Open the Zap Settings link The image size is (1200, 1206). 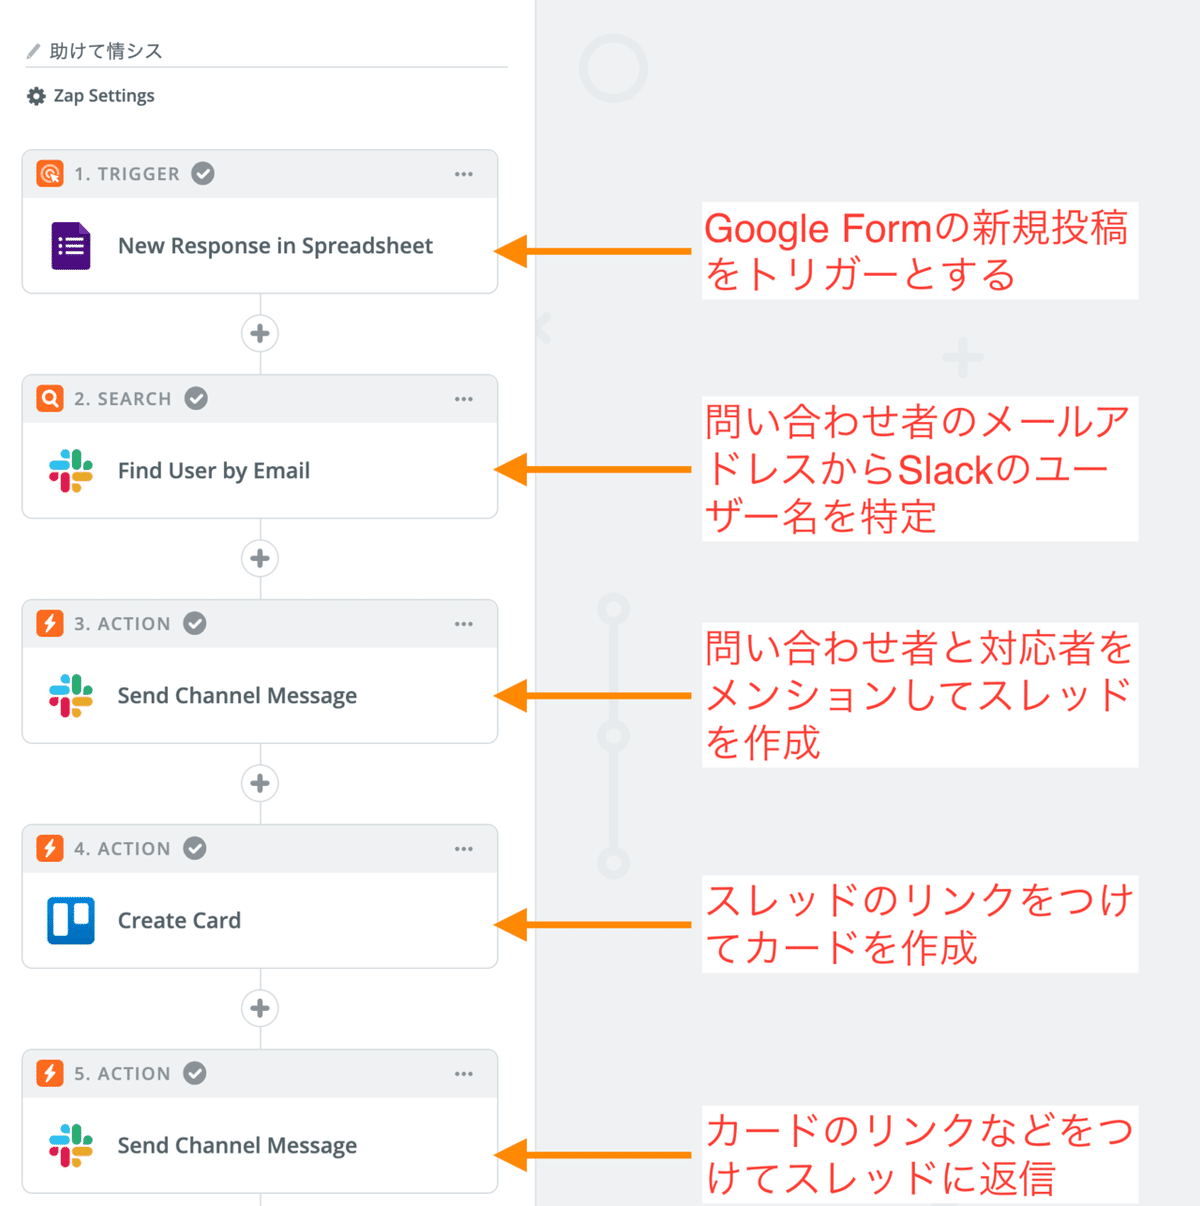pyautogui.click(x=104, y=96)
